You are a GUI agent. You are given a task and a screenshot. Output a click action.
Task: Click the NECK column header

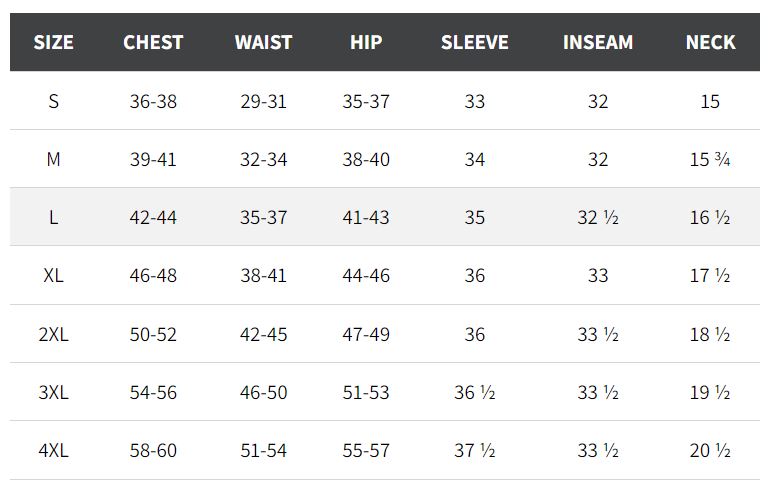tap(710, 42)
